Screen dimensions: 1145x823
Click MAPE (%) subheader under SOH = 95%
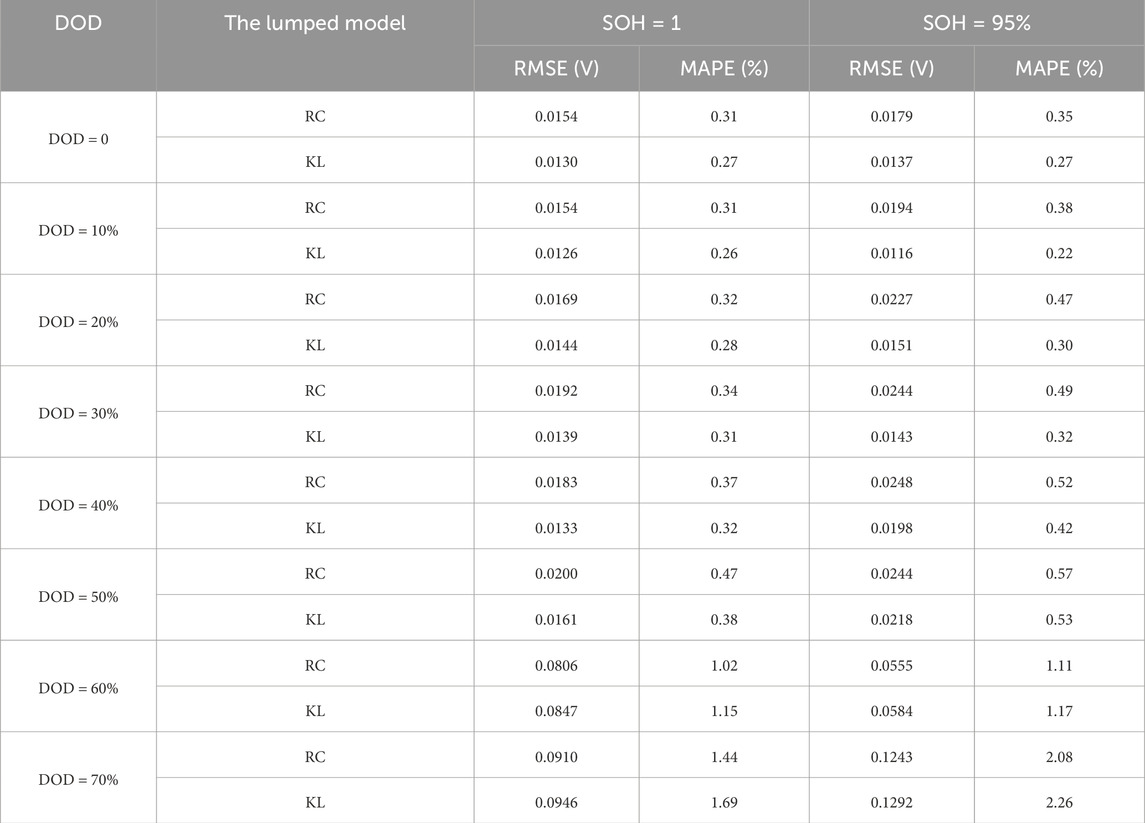[x=1059, y=69]
